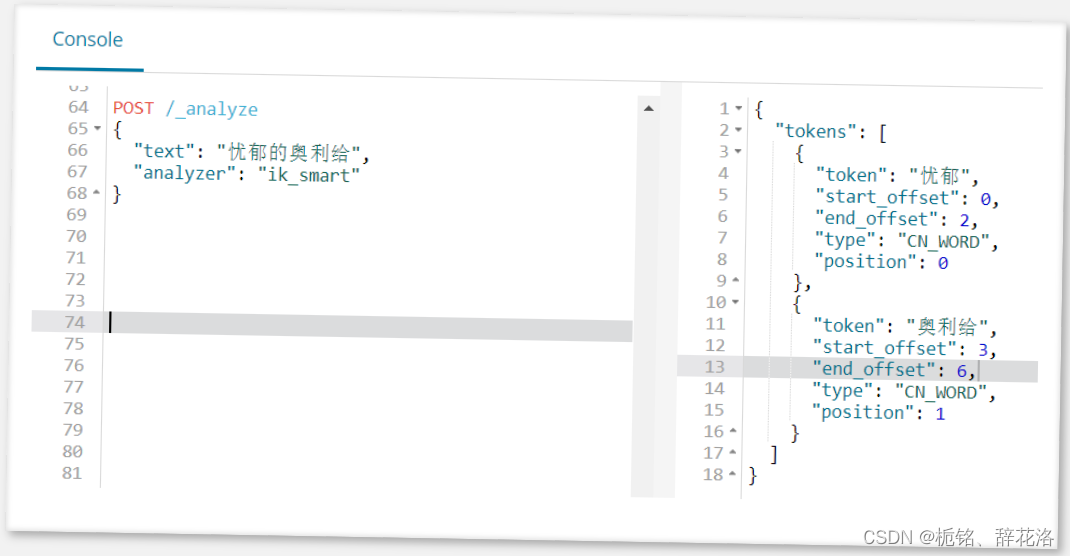Click line number 64 in the editor
The height and width of the screenshot is (556, 1070).
click(78, 107)
